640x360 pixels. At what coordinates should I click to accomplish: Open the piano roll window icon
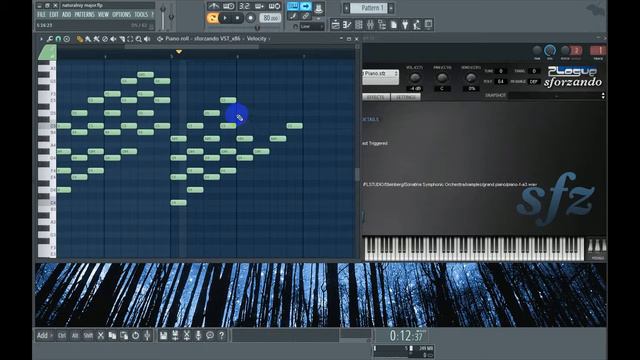pyautogui.click(x=347, y=25)
